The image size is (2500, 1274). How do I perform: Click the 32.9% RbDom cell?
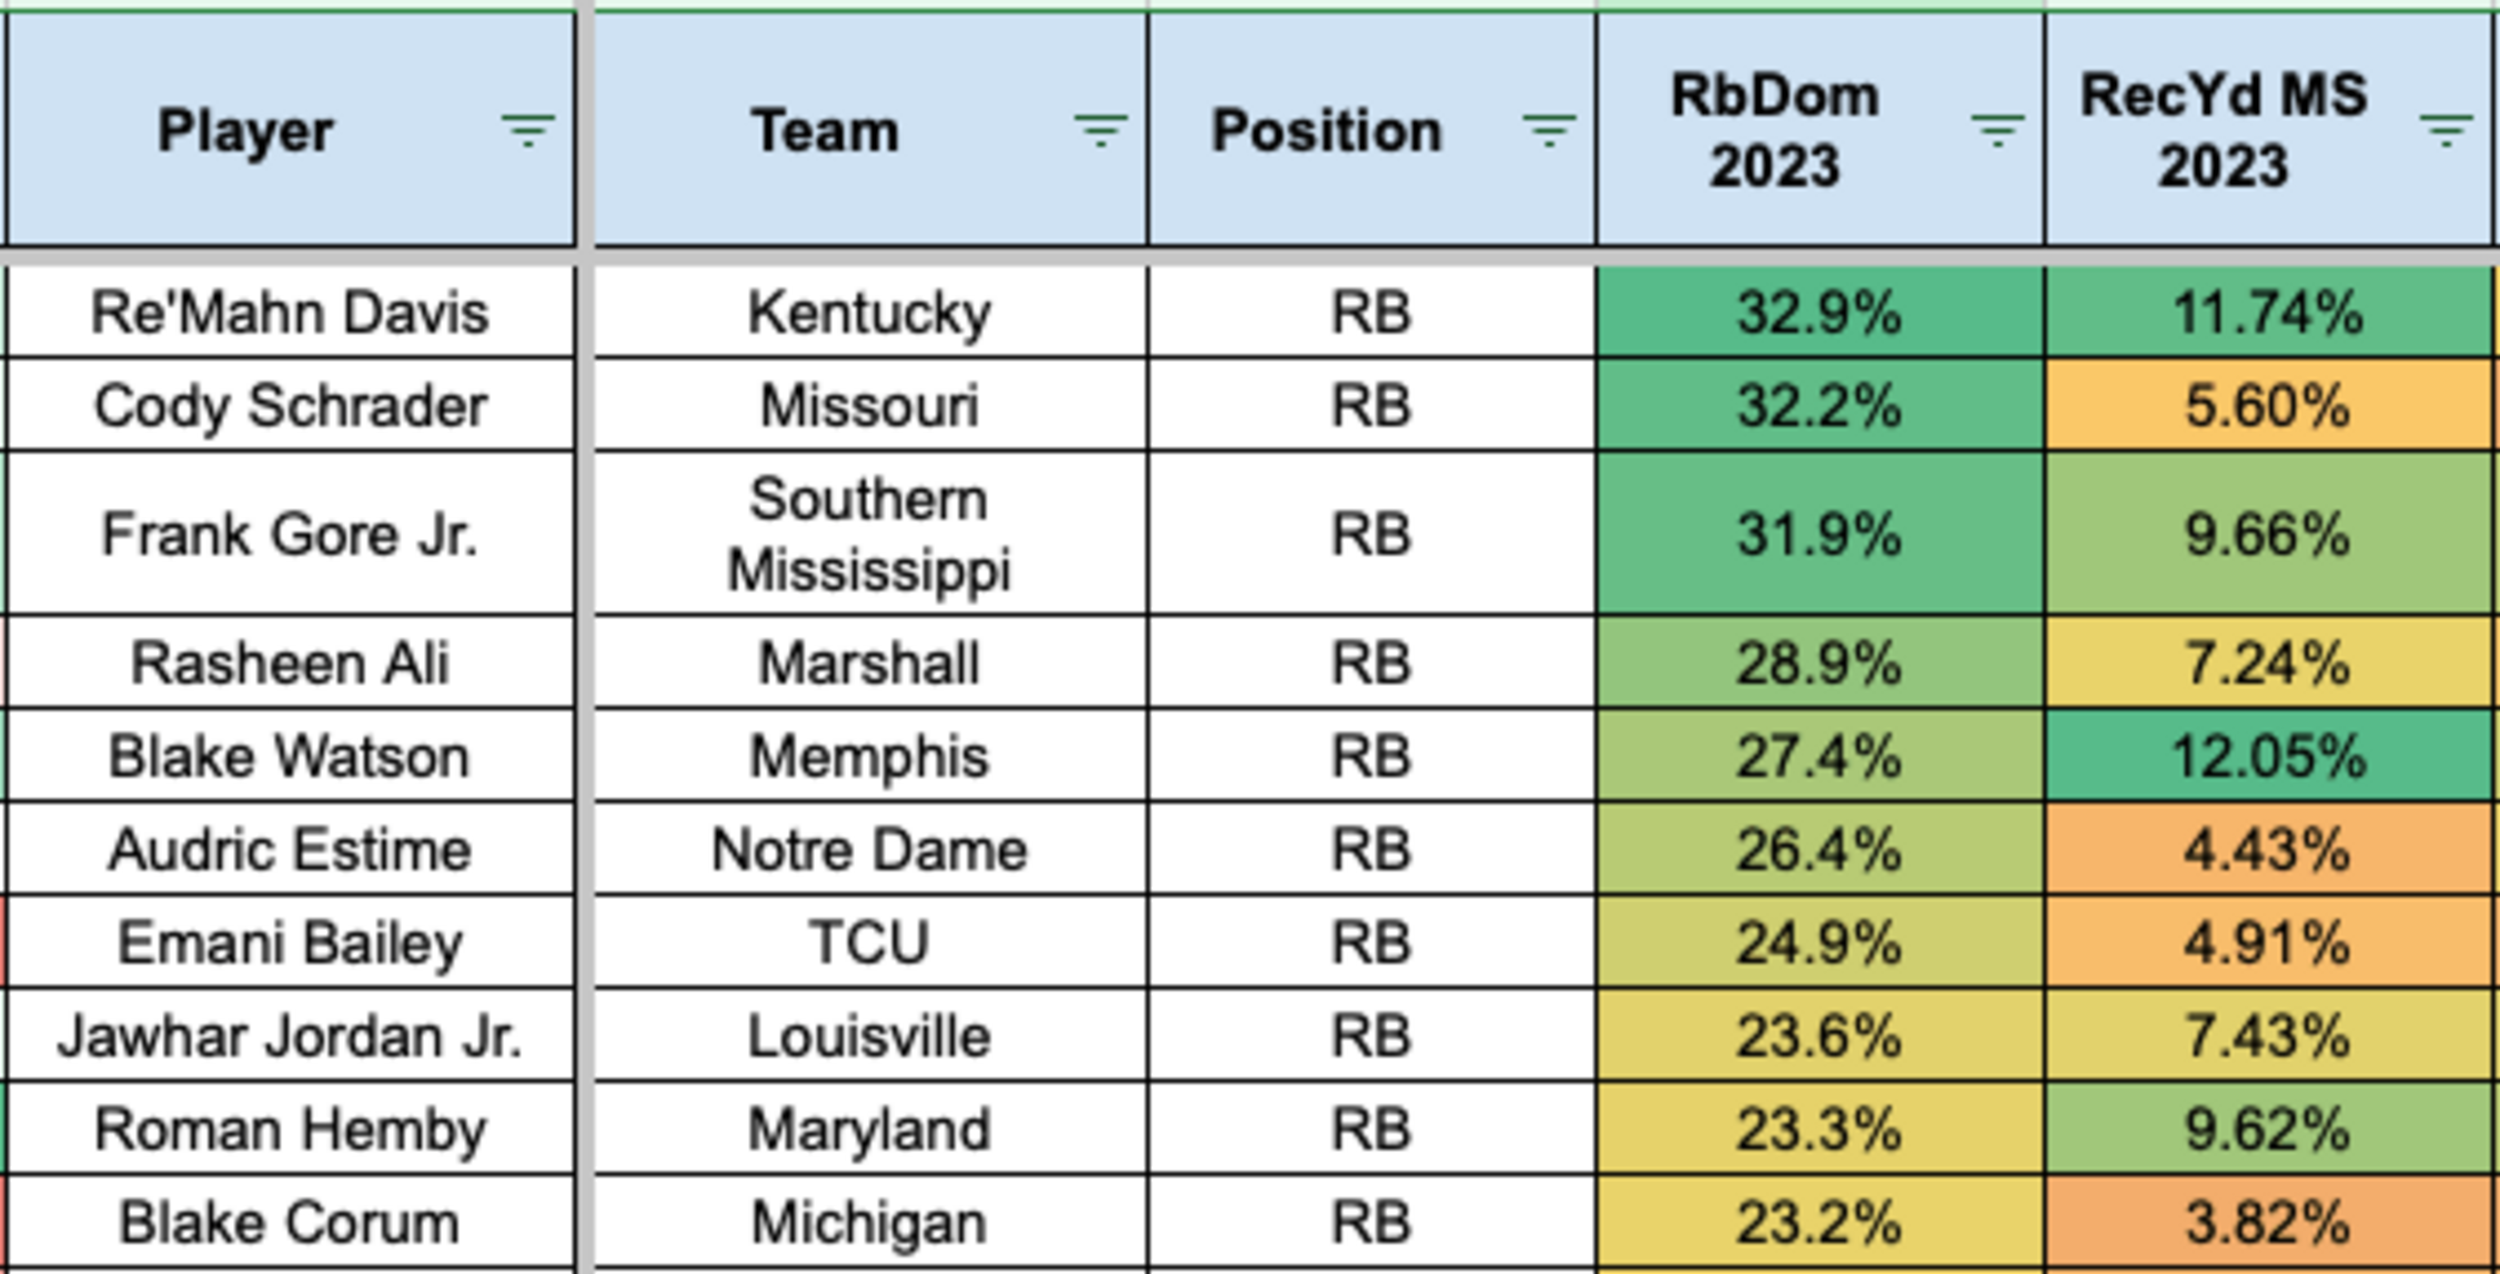(1819, 312)
